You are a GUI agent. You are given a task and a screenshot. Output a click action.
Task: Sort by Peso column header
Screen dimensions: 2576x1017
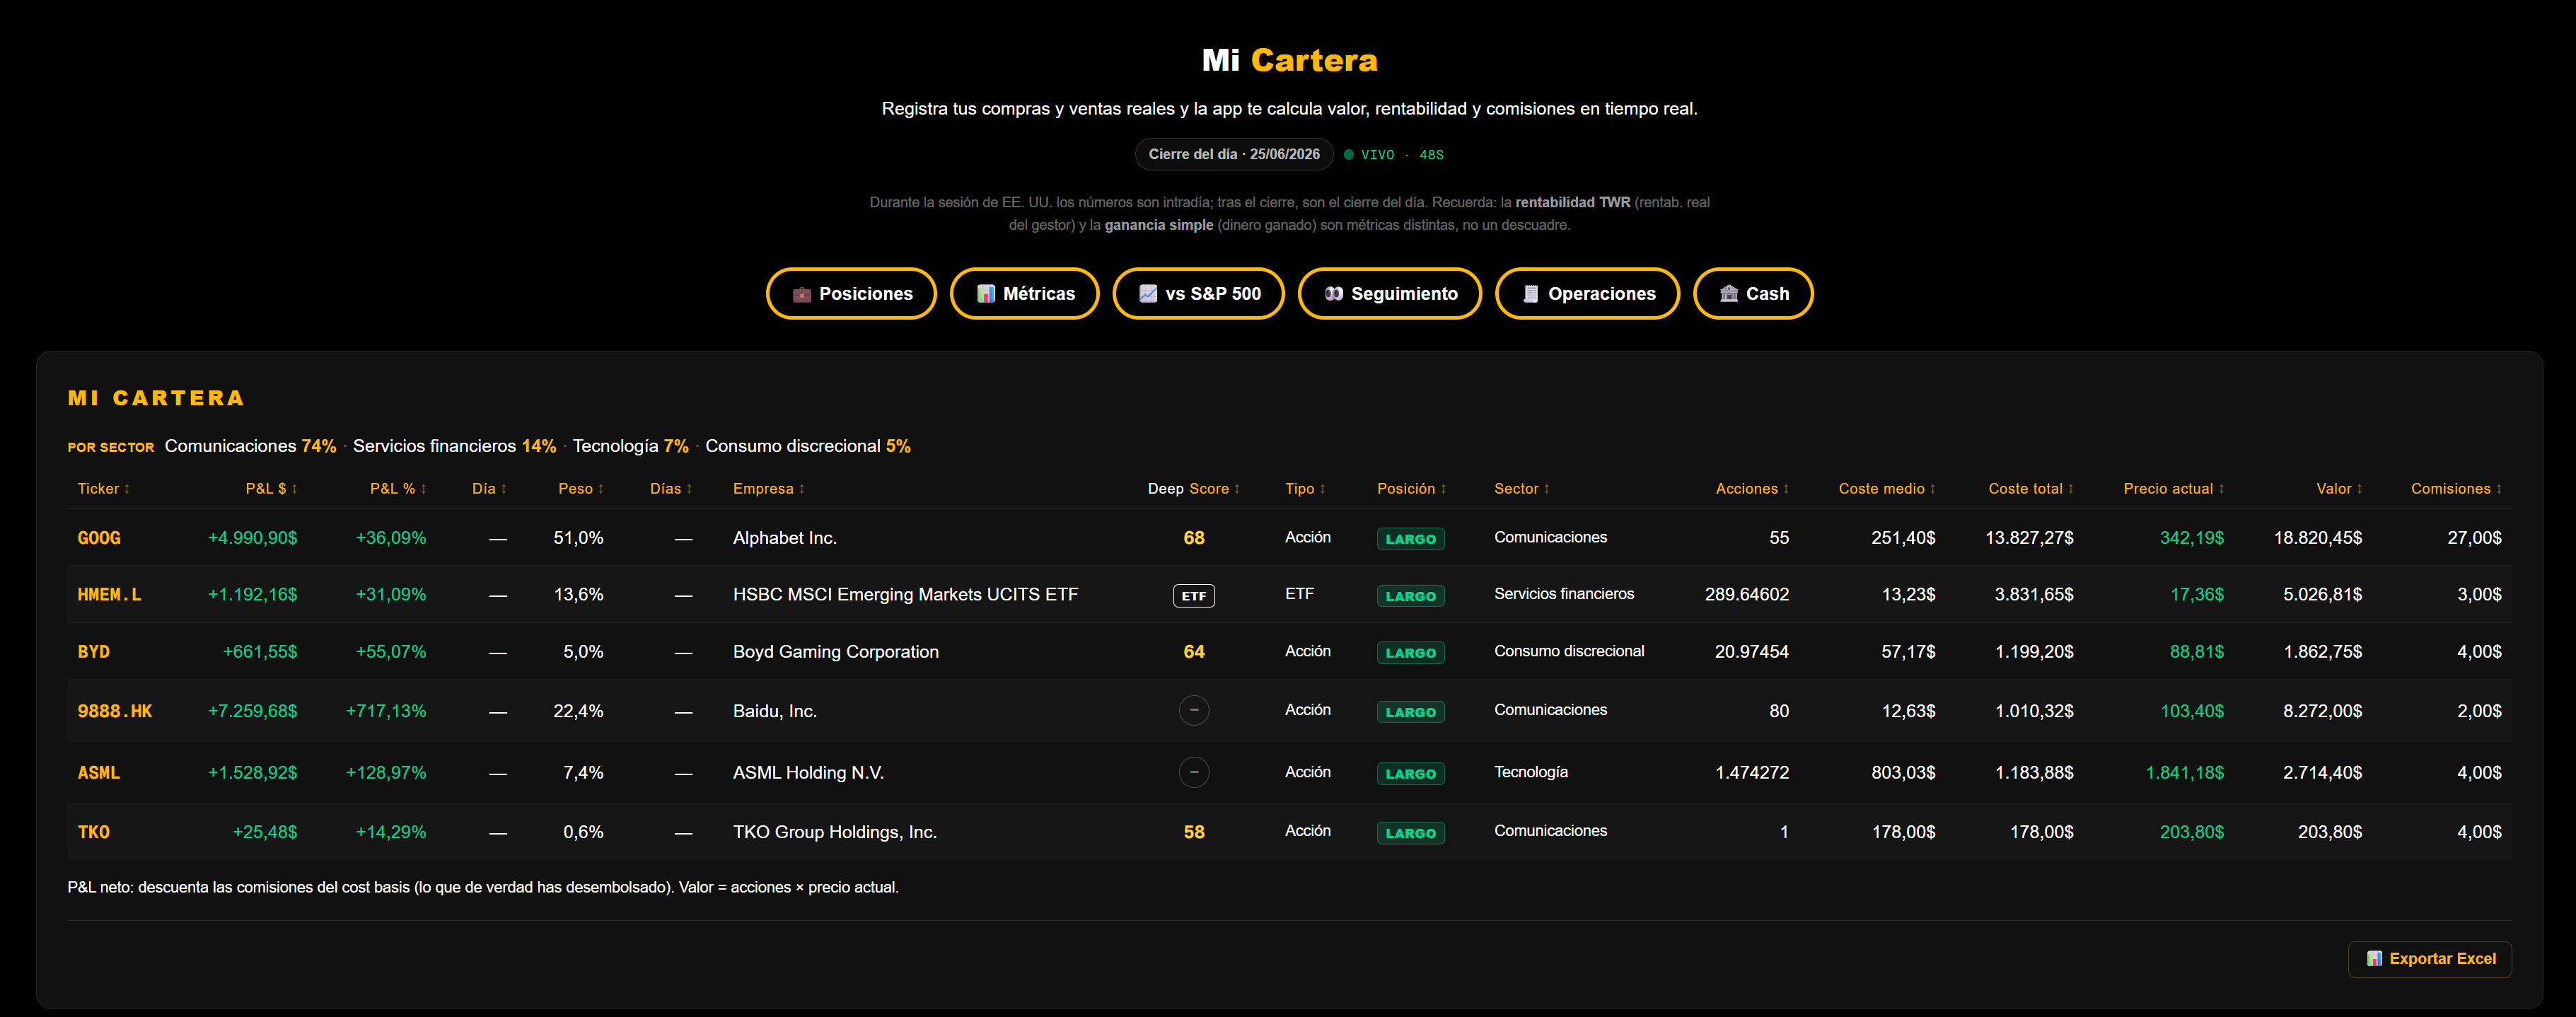point(581,488)
